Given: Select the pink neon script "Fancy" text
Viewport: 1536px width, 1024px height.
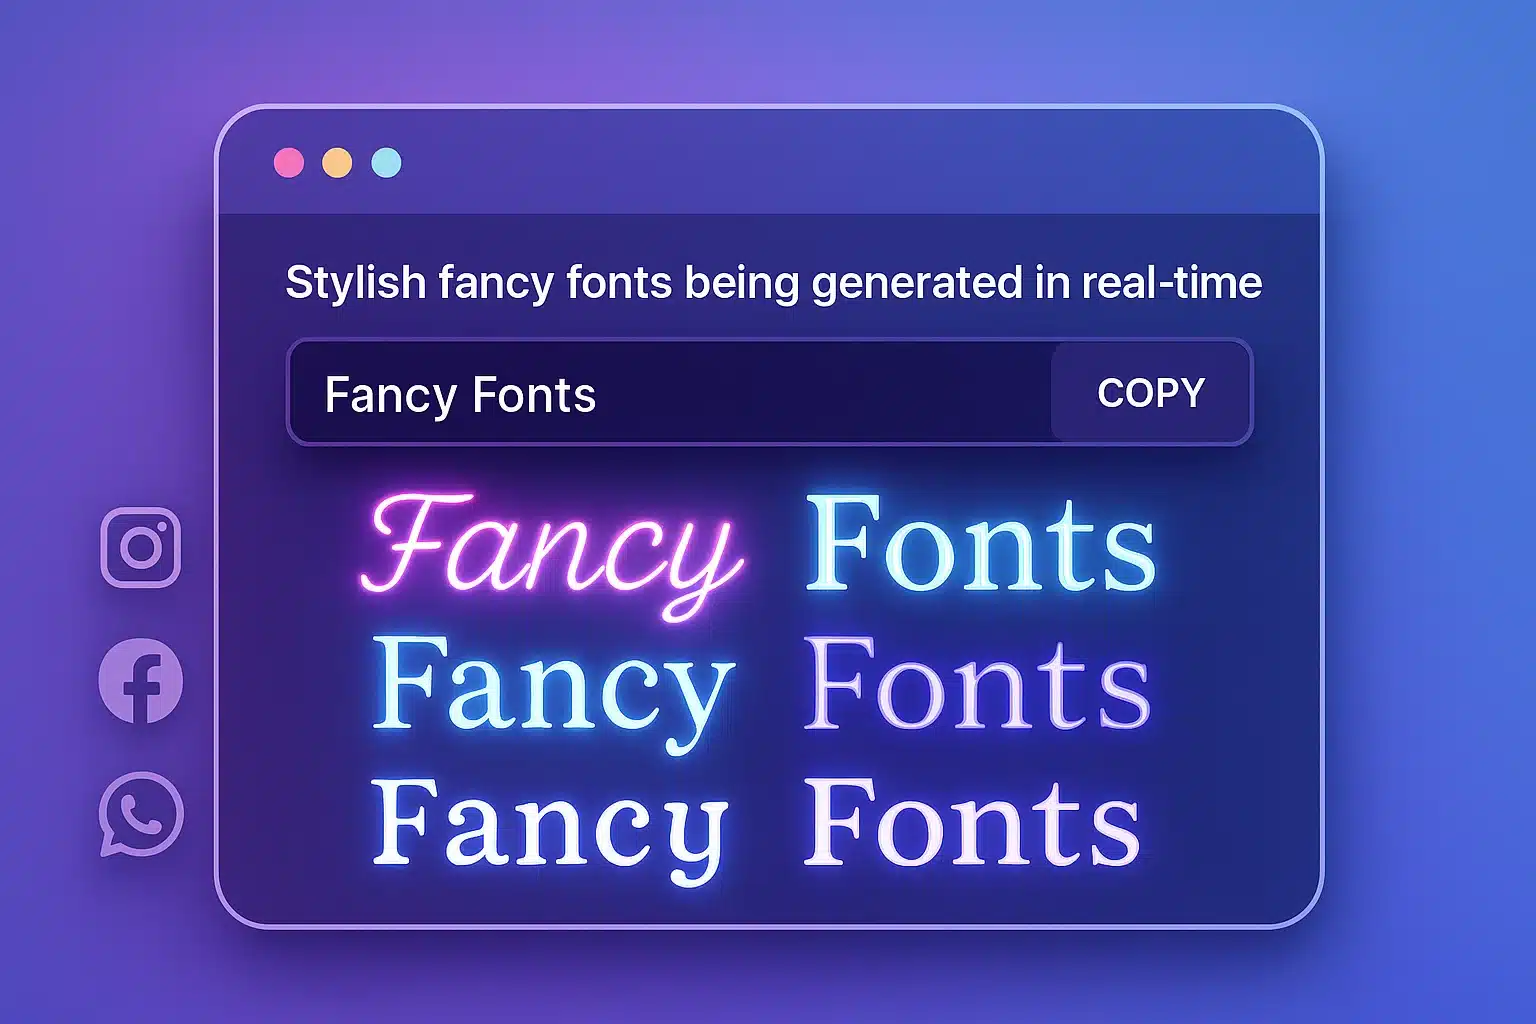Looking at the screenshot, I should pos(552,550).
